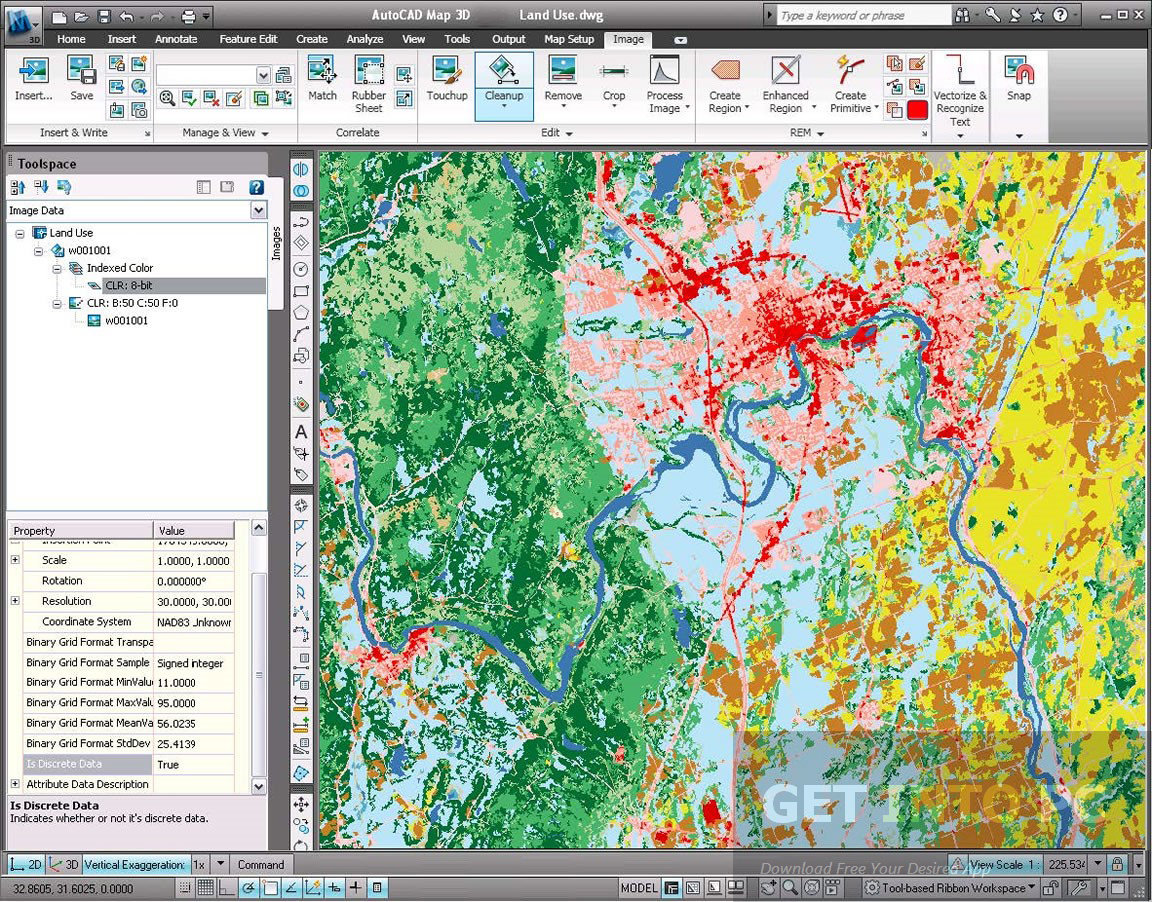Expand the Resolution property row

point(15,601)
